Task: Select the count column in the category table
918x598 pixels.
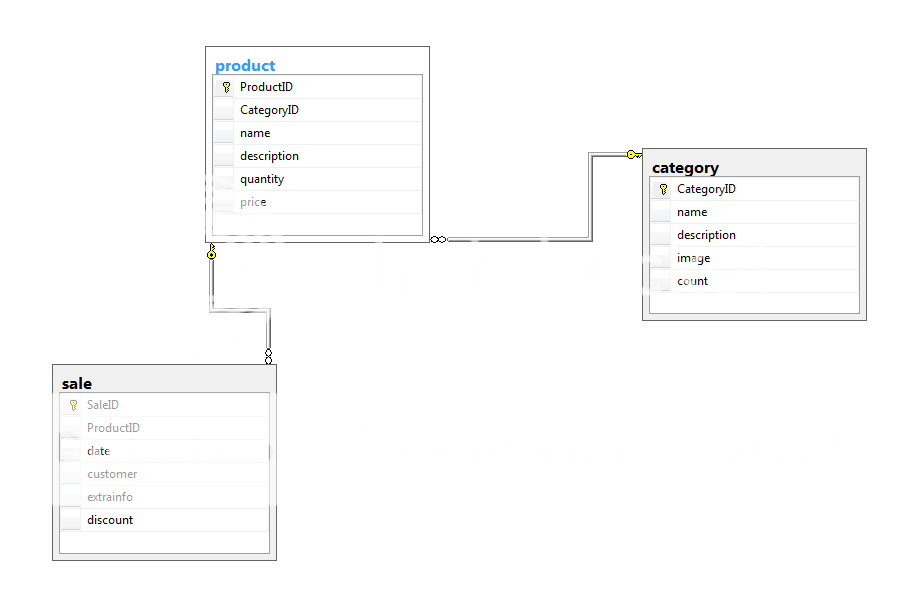Action: tap(693, 280)
